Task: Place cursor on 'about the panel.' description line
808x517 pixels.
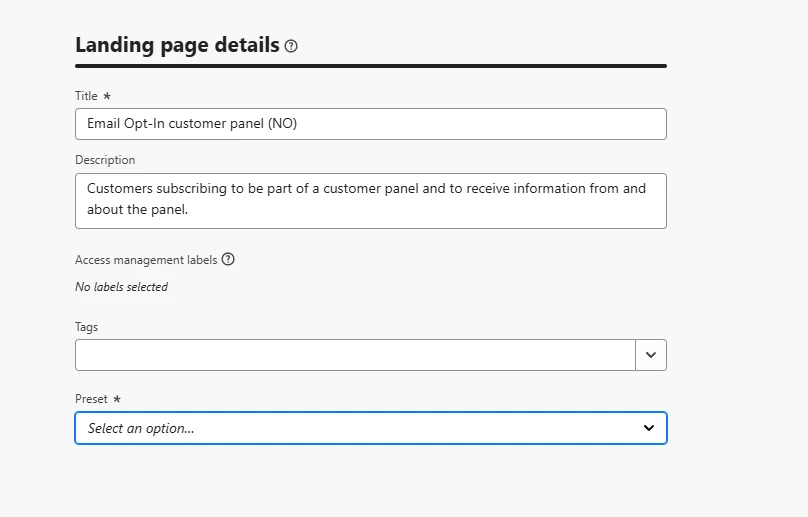Action: pyautogui.click(x=138, y=209)
